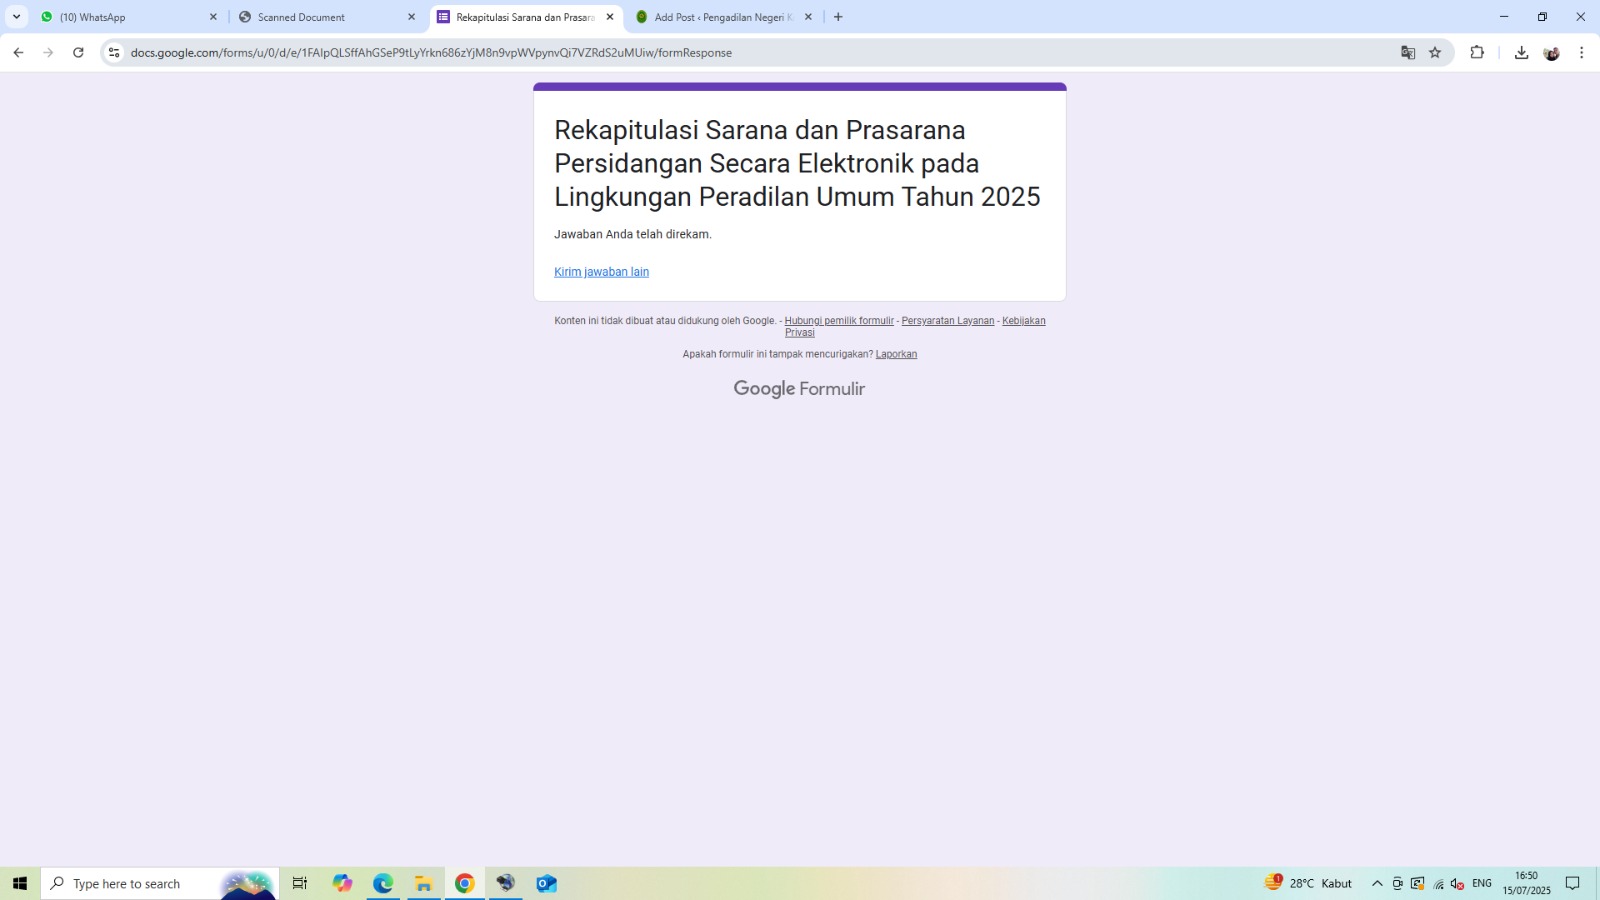Go back to the previous page
The image size is (1600, 900).
tap(18, 53)
